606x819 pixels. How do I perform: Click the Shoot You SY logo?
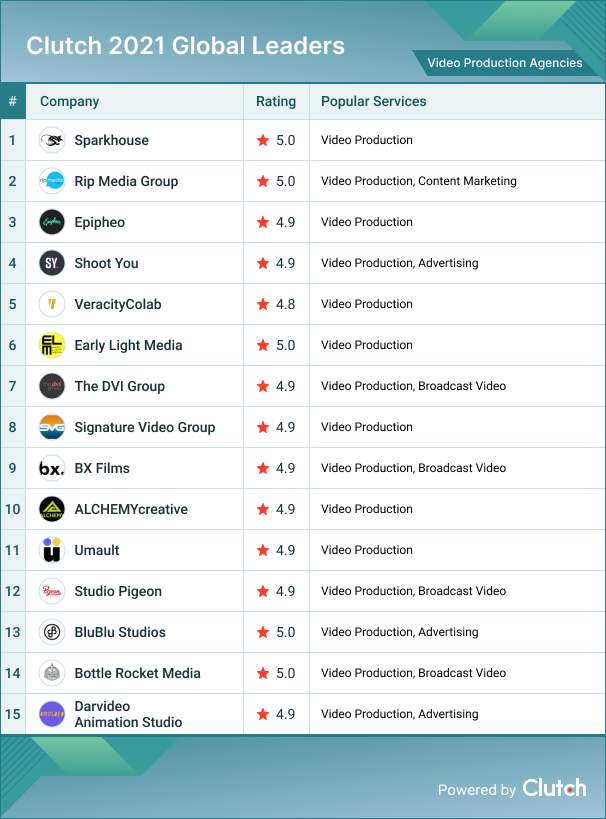point(52,263)
